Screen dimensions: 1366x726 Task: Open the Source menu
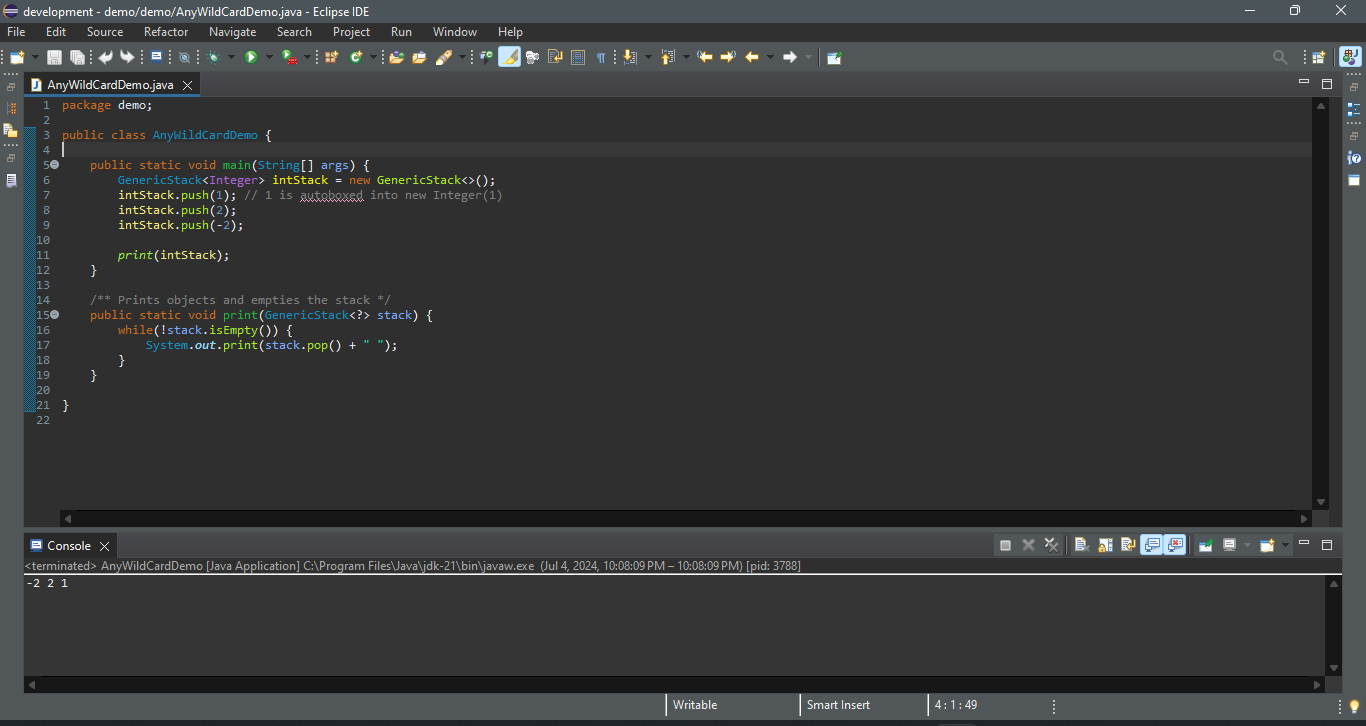[x=105, y=32]
